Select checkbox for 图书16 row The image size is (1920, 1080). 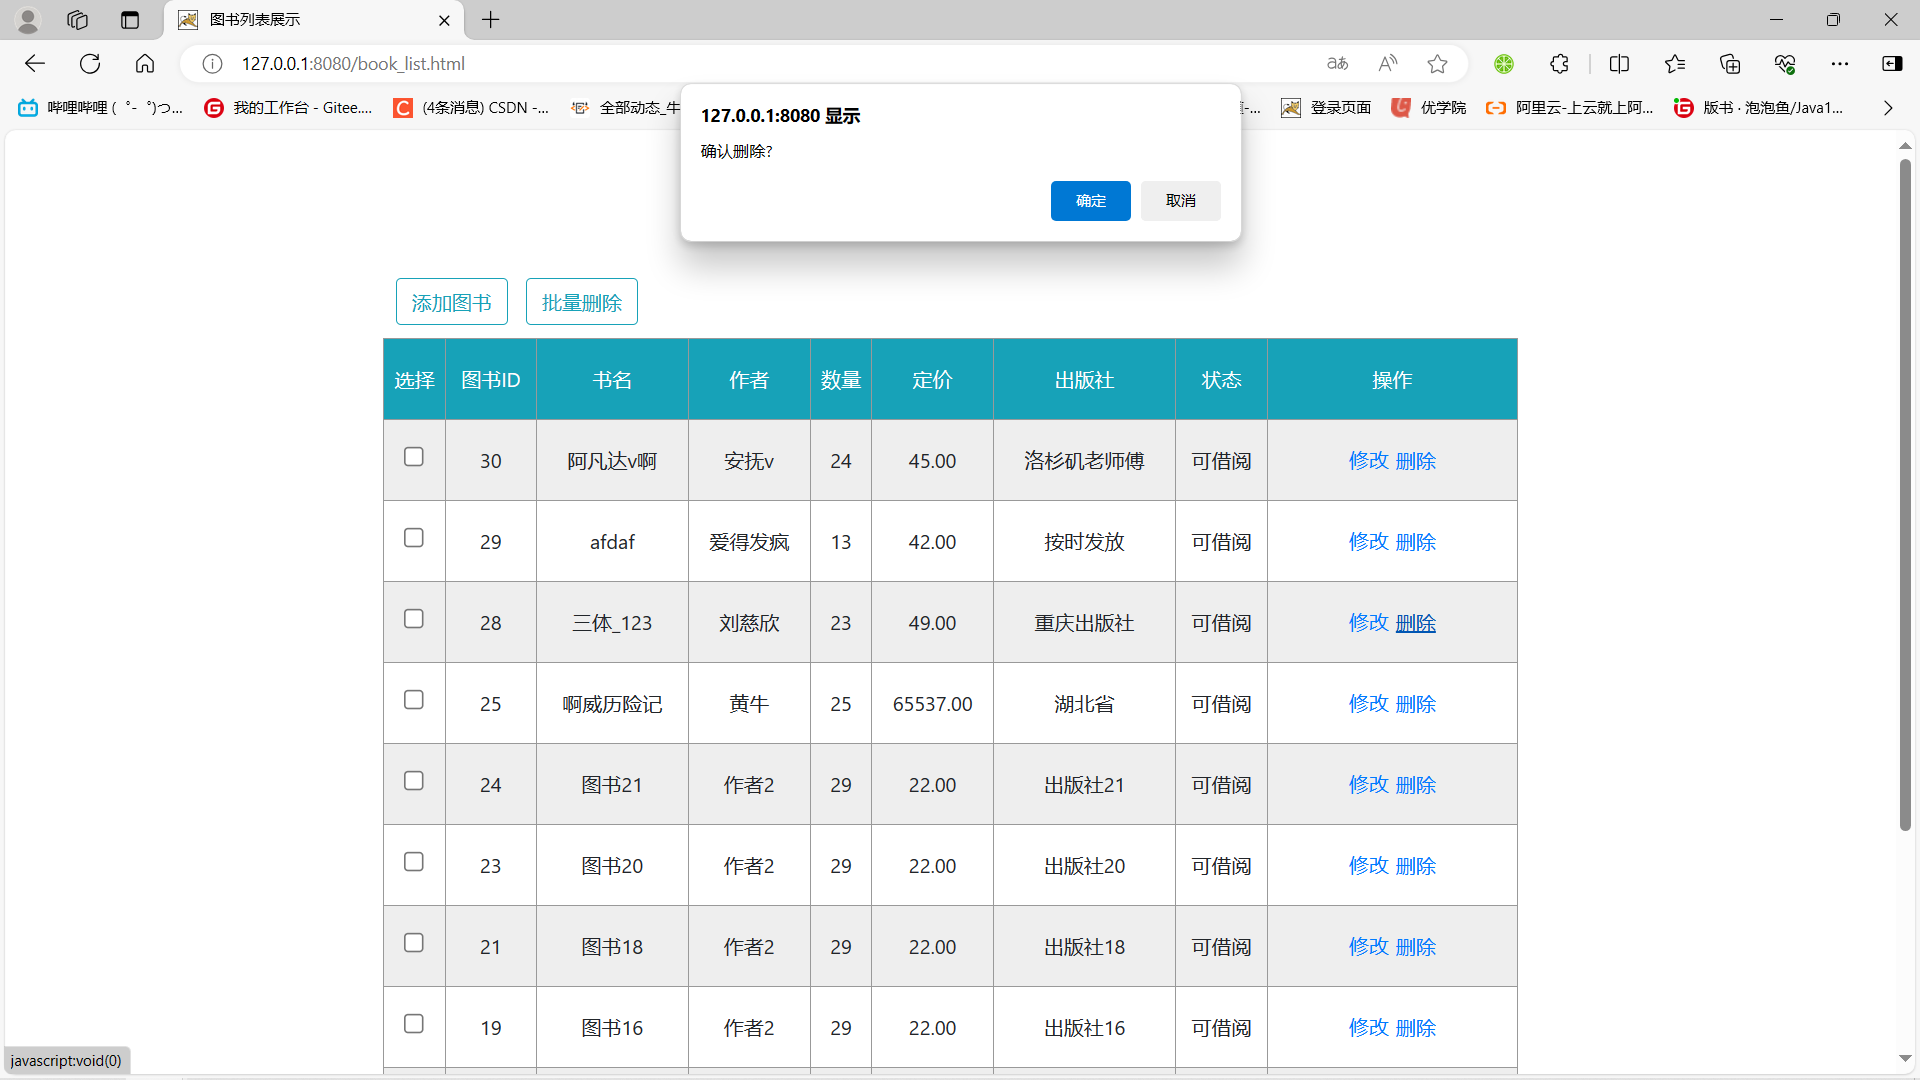pyautogui.click(x=414, y=1024)
